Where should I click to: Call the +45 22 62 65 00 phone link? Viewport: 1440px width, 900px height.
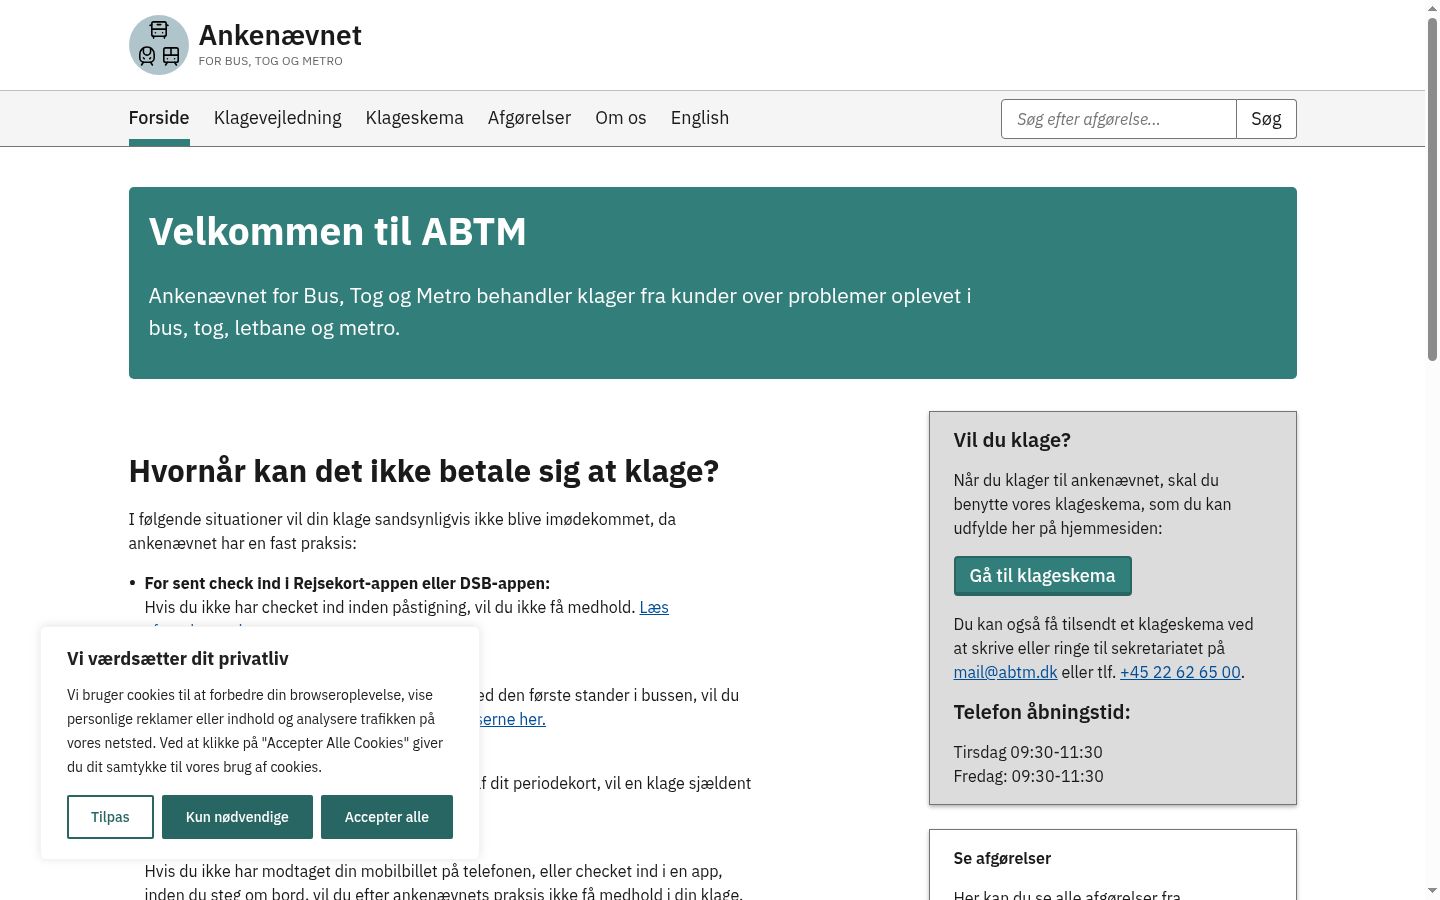tap(1180, 672)
